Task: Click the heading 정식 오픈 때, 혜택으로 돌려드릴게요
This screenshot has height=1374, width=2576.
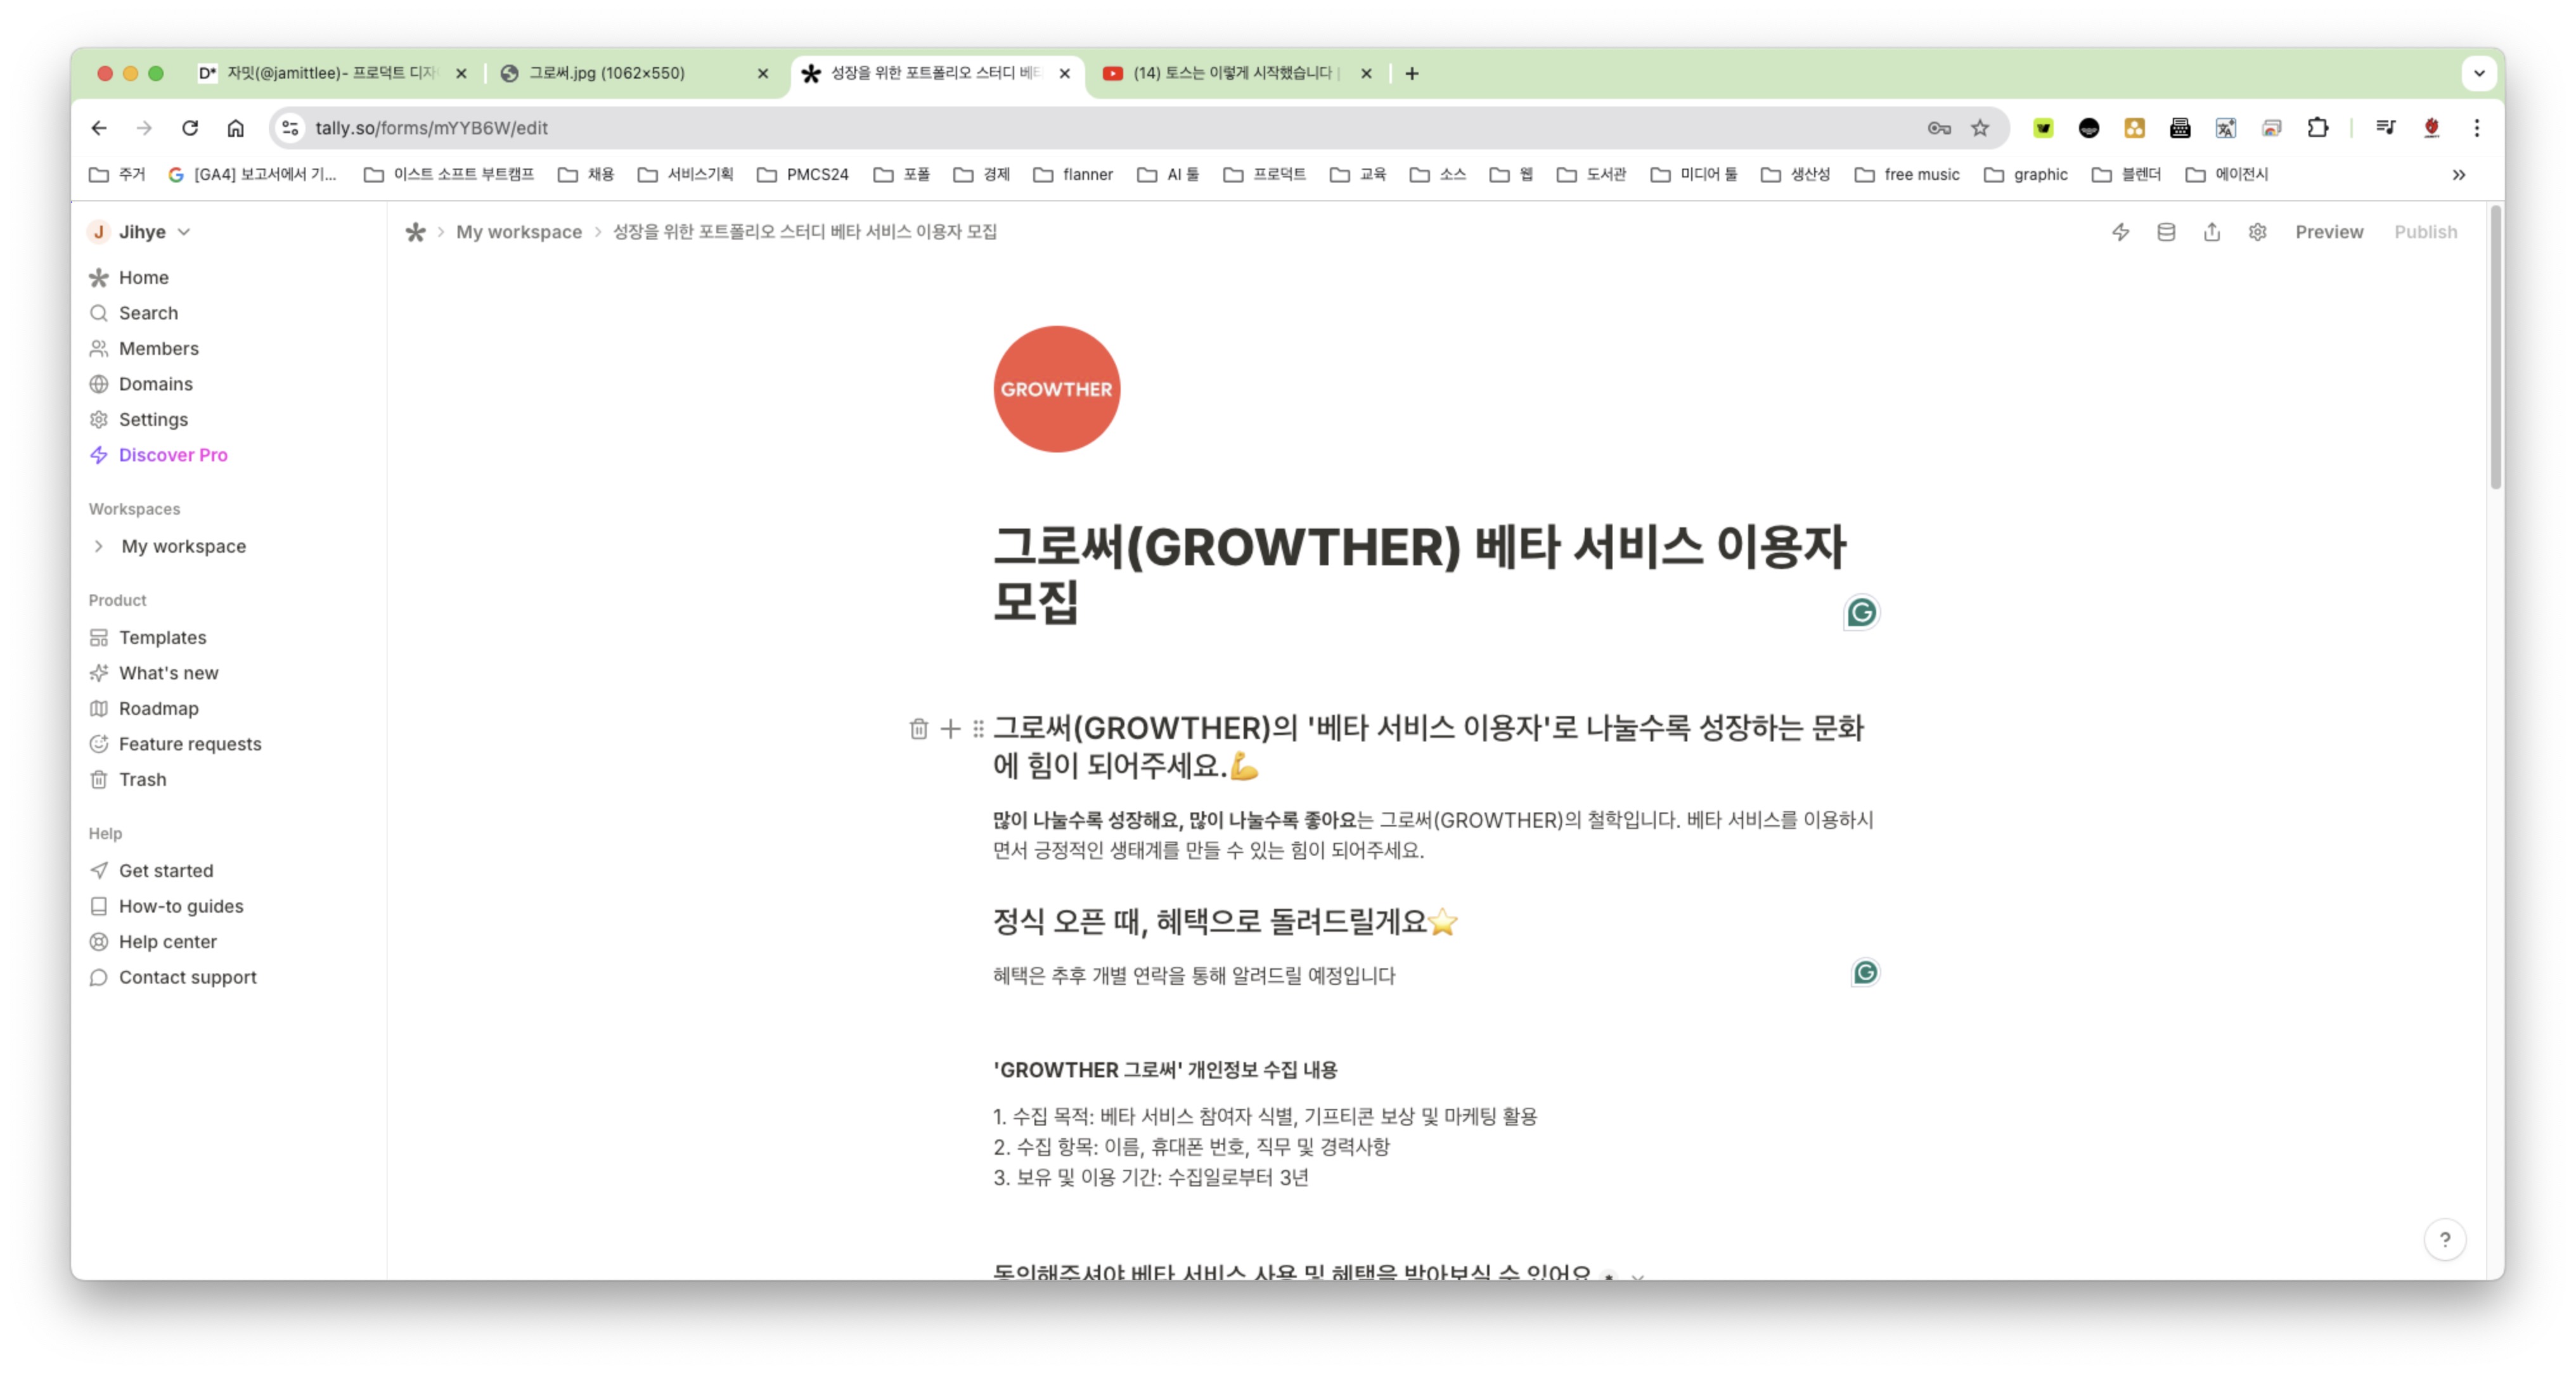Action: coord(1225,921)
